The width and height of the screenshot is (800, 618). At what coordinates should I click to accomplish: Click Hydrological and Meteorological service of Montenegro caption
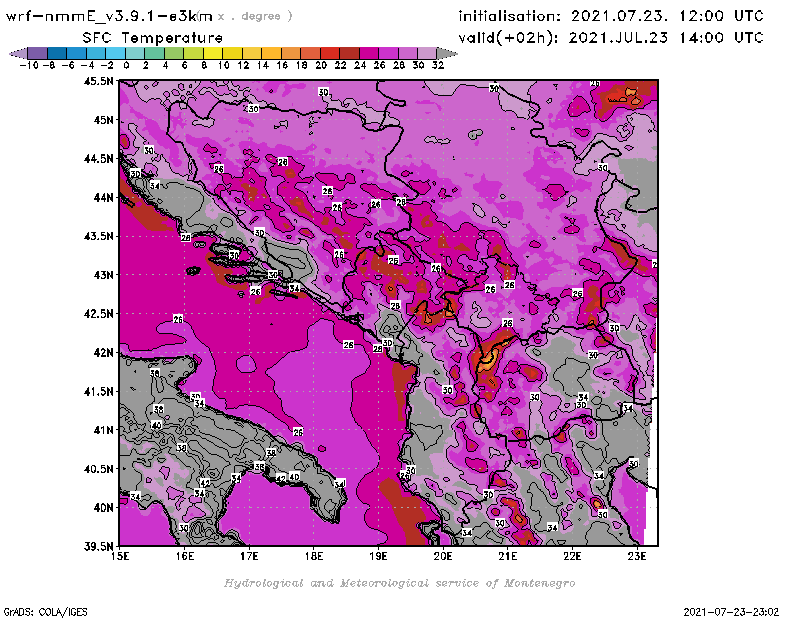click(x=399, y=583)
